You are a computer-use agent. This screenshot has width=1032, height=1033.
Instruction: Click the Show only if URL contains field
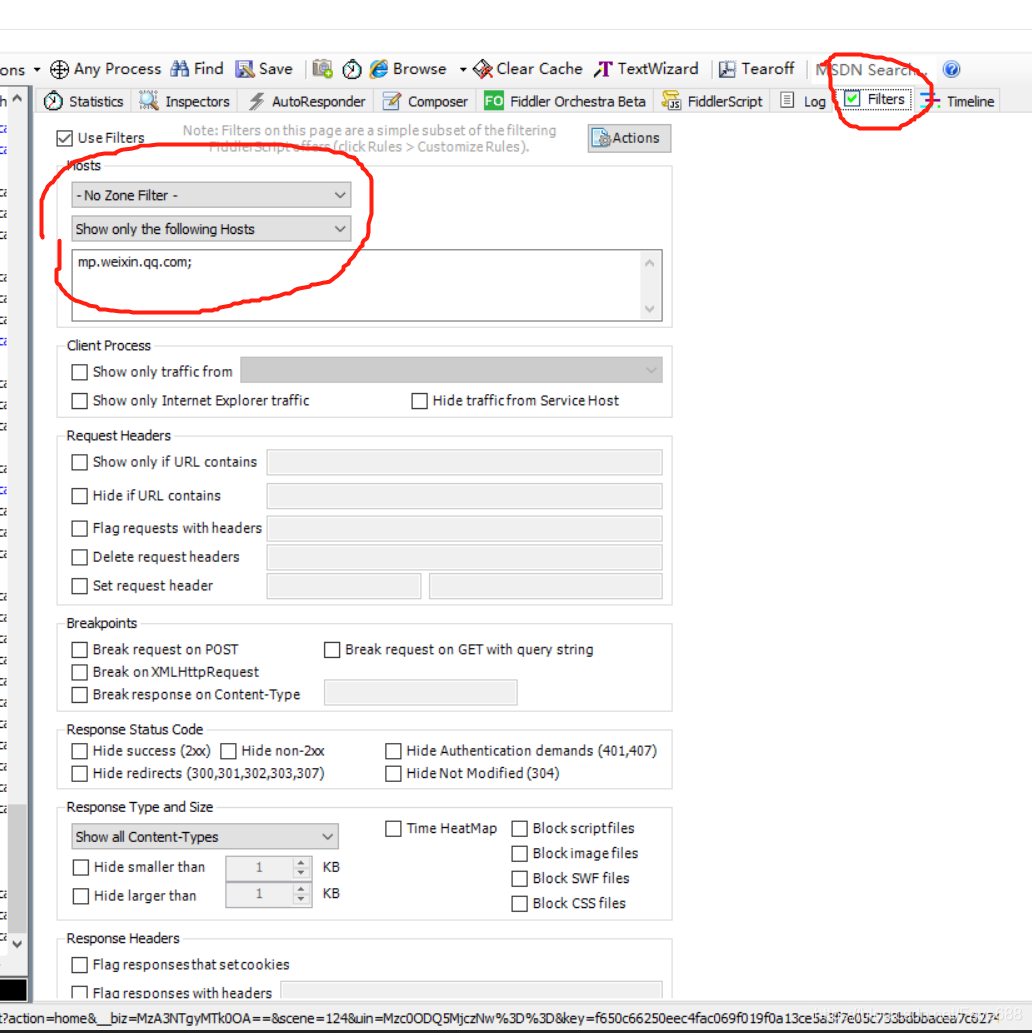(x=464, y=462)
